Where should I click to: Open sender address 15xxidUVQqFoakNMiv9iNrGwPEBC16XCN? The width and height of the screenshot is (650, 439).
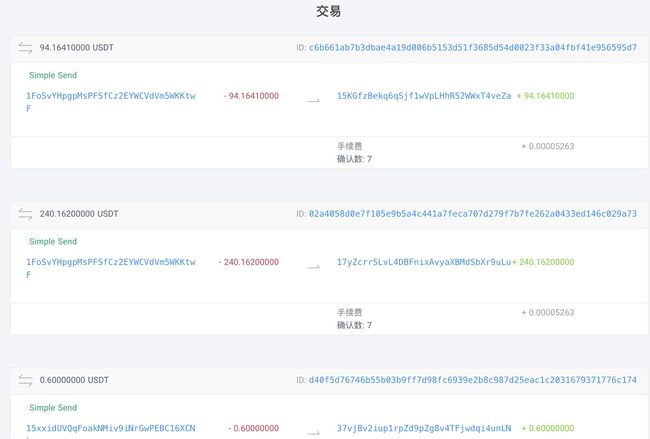click(x=111, y=428)
